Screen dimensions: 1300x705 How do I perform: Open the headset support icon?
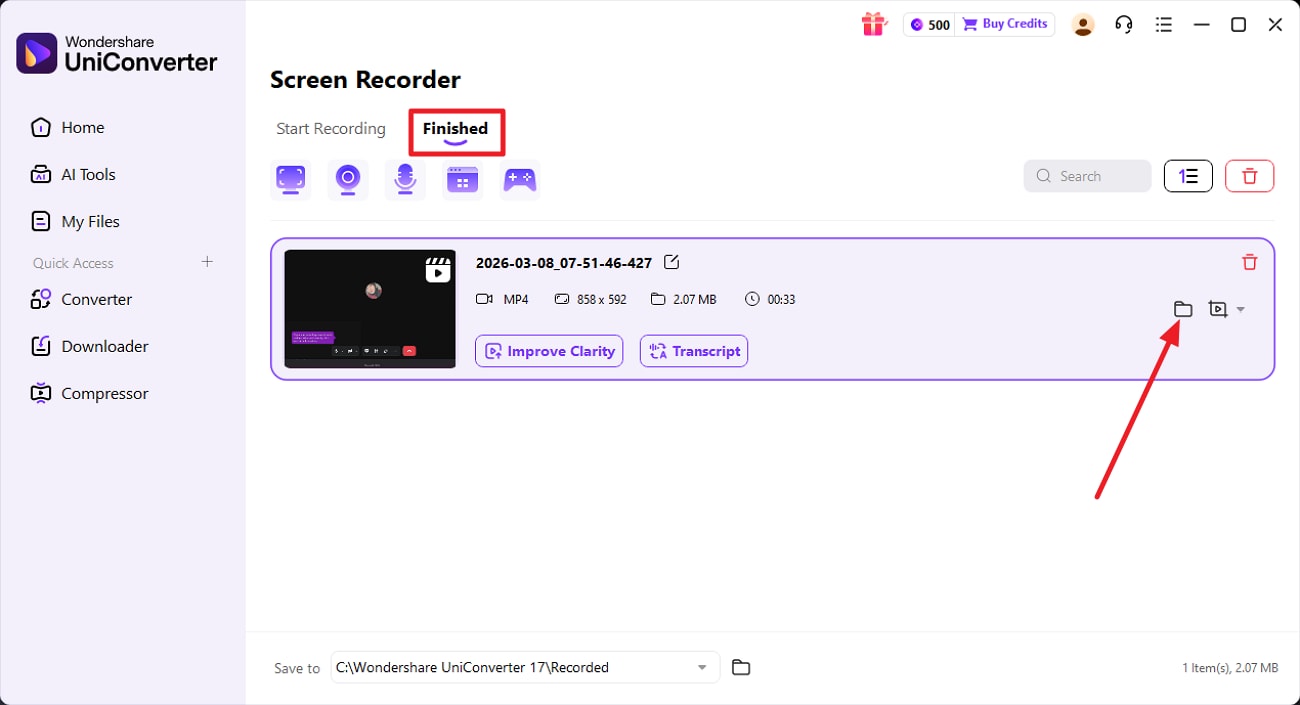coord(1123,23)
